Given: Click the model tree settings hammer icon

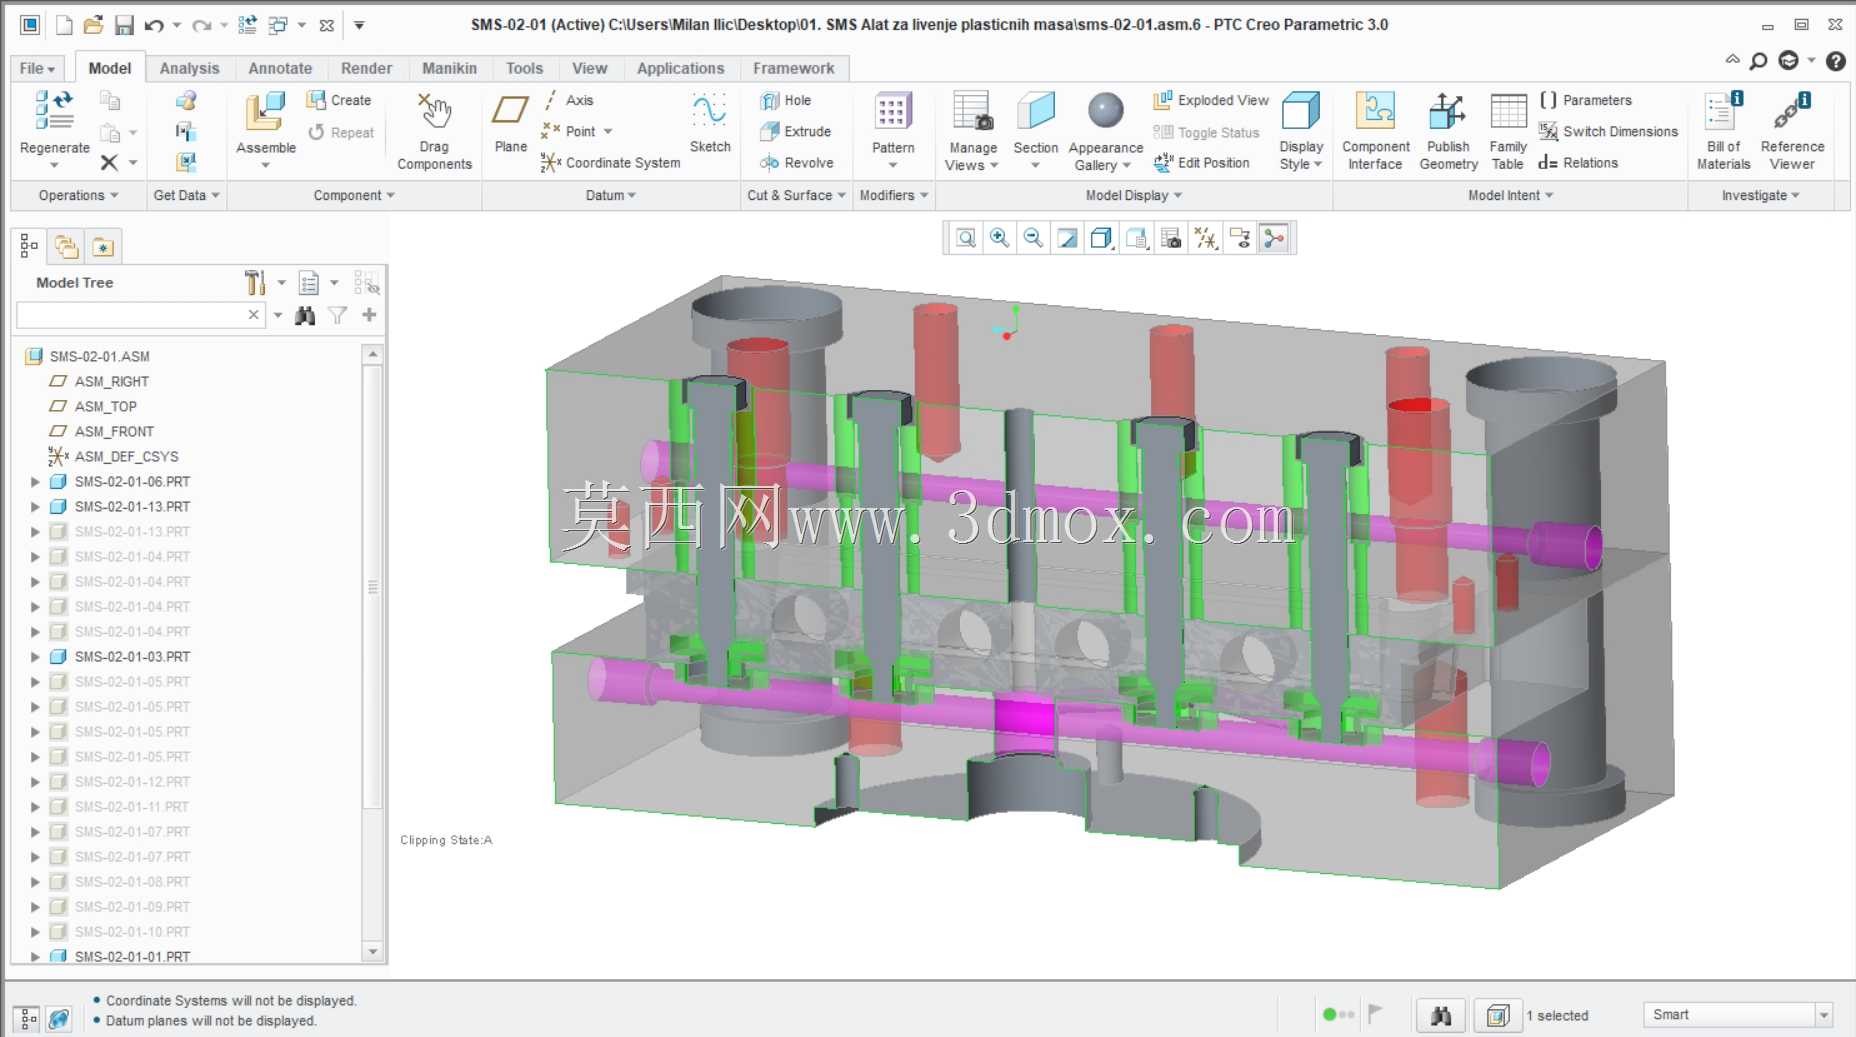Looking at the screenshot, I should point(255,283).
